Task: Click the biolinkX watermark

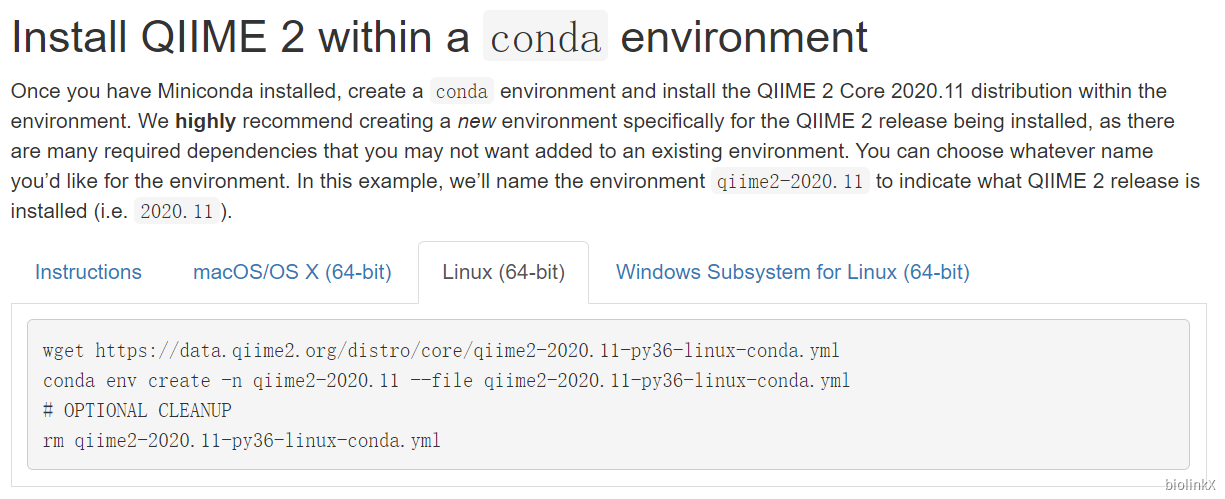Action: [1189, 485]
